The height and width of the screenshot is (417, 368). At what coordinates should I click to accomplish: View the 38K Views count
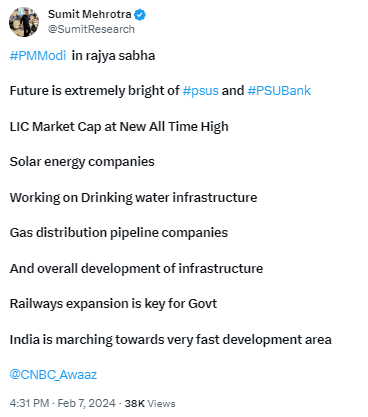click(150, 404)
